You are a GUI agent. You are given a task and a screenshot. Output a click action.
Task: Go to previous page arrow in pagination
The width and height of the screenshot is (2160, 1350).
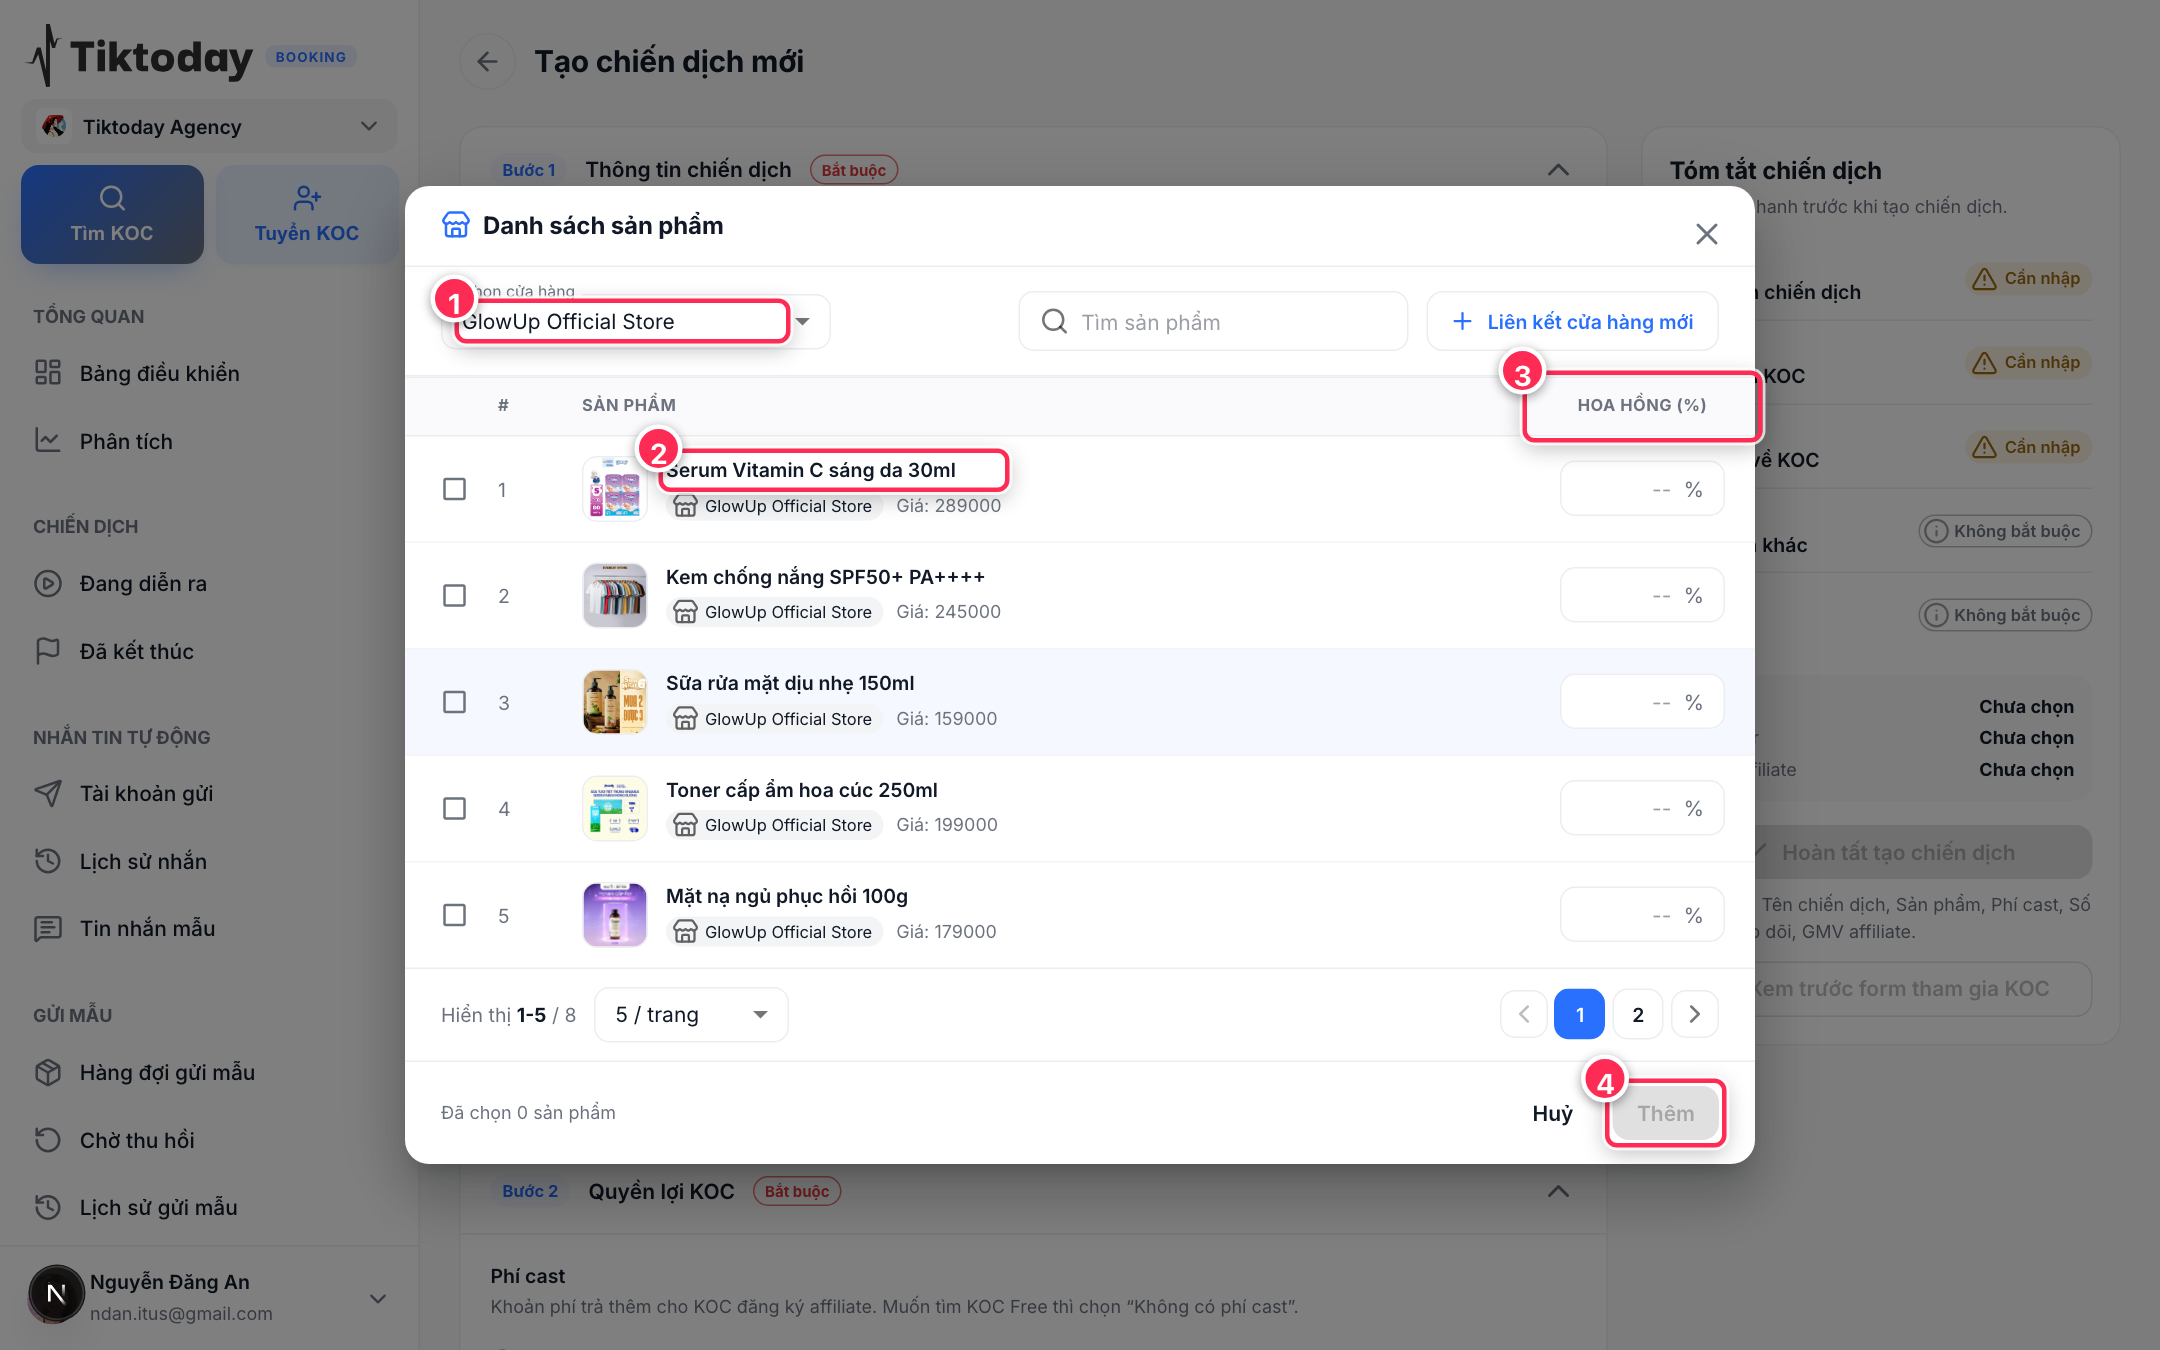(x=1524, y=1014)
